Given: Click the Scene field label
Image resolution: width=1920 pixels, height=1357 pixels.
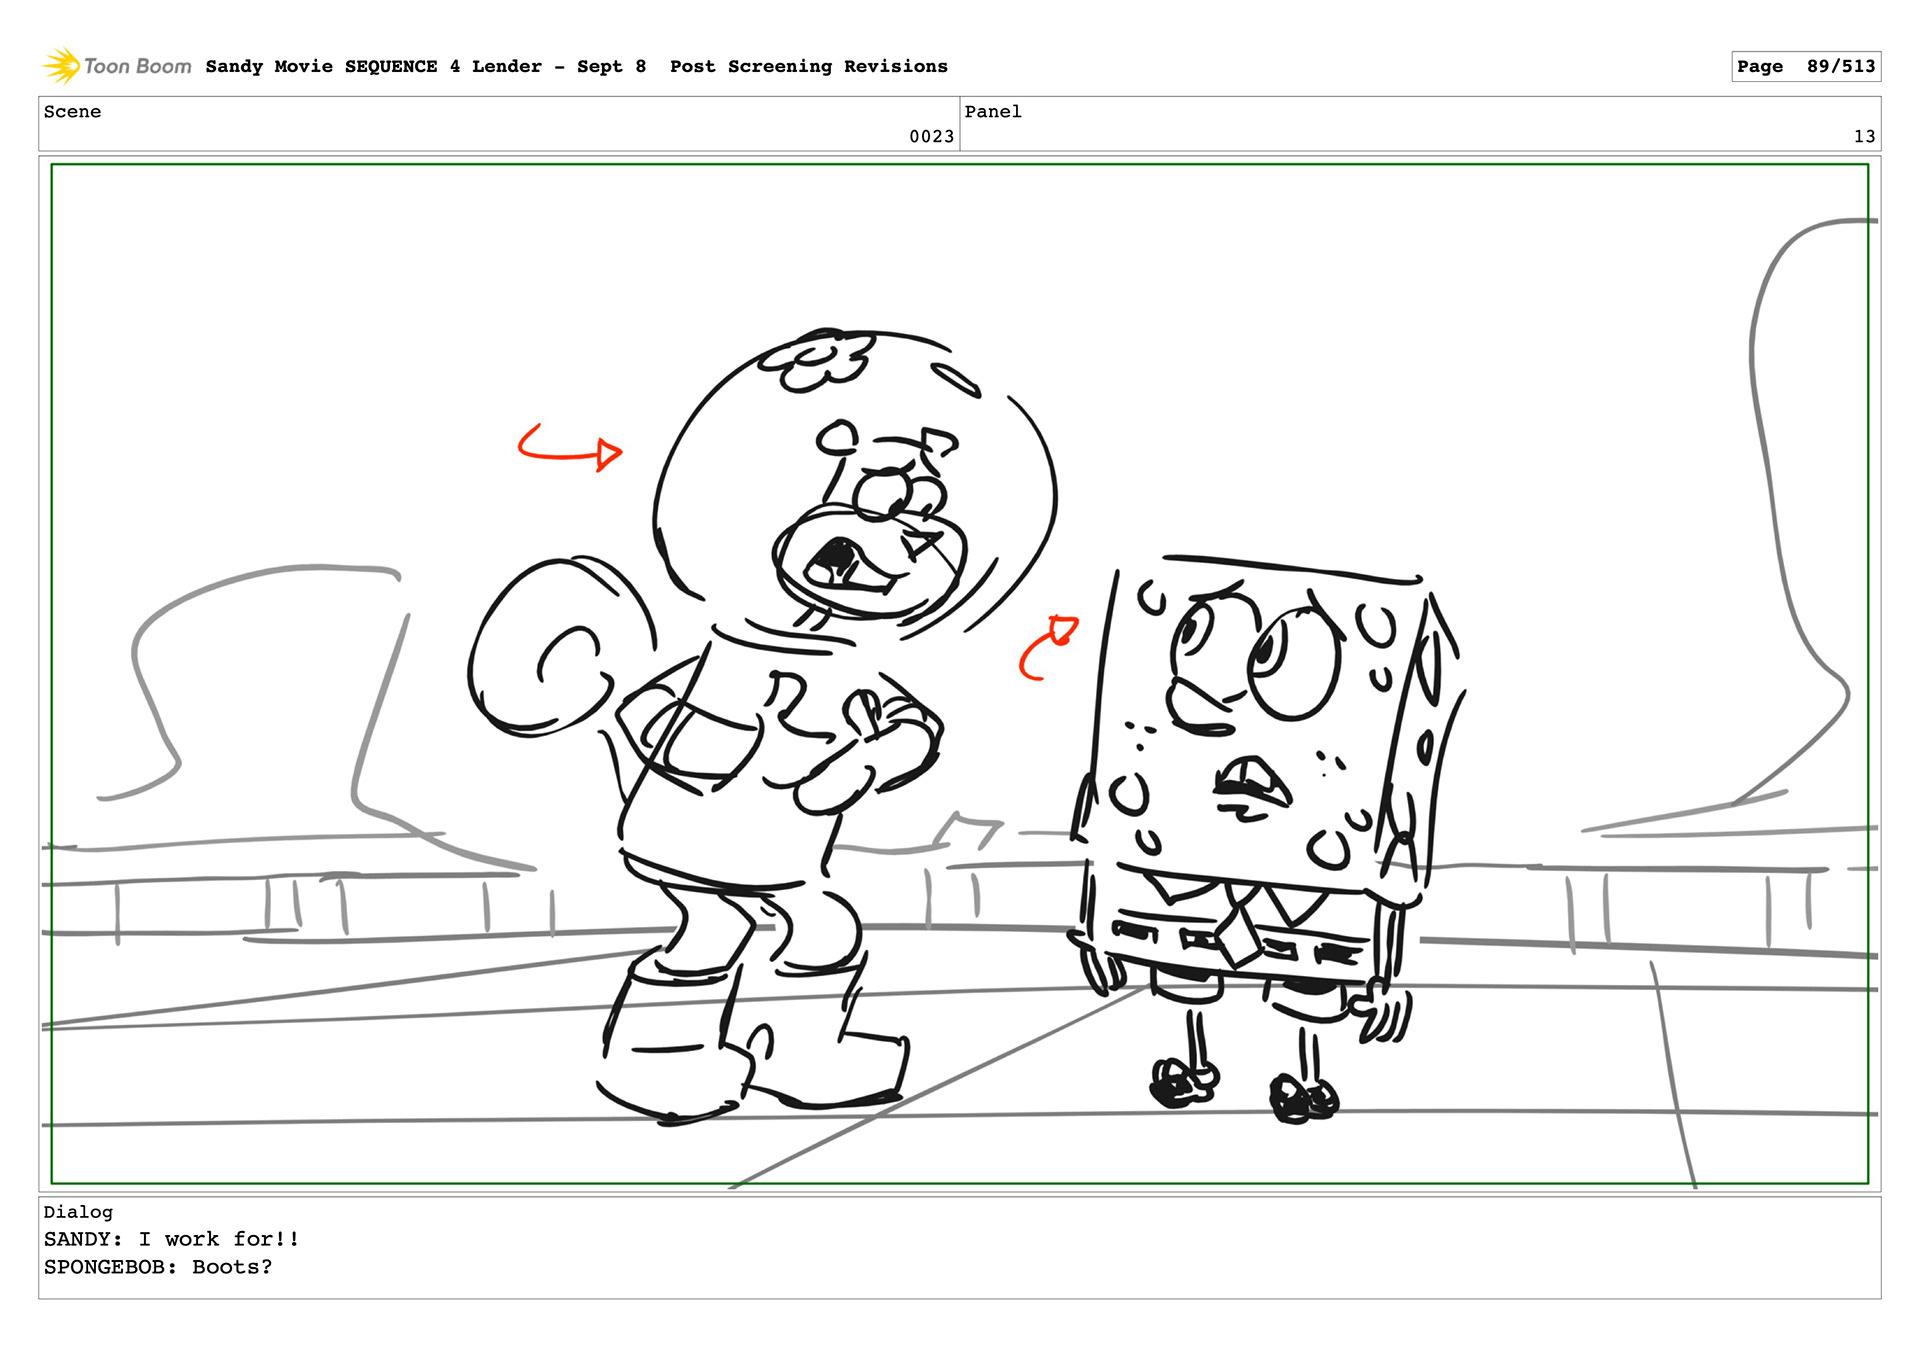Looking at the screenshot, I should pyautogui.click(x=72, y=112).
